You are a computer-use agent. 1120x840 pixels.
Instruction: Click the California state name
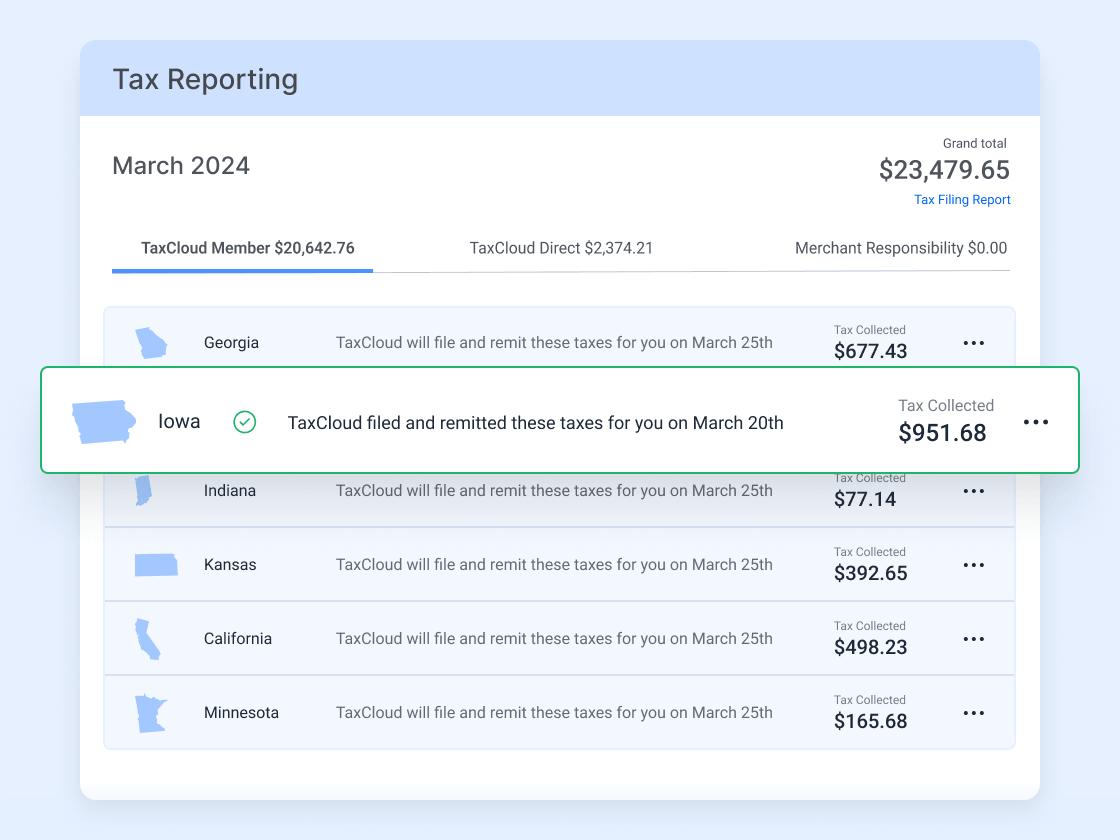point(238,639)
